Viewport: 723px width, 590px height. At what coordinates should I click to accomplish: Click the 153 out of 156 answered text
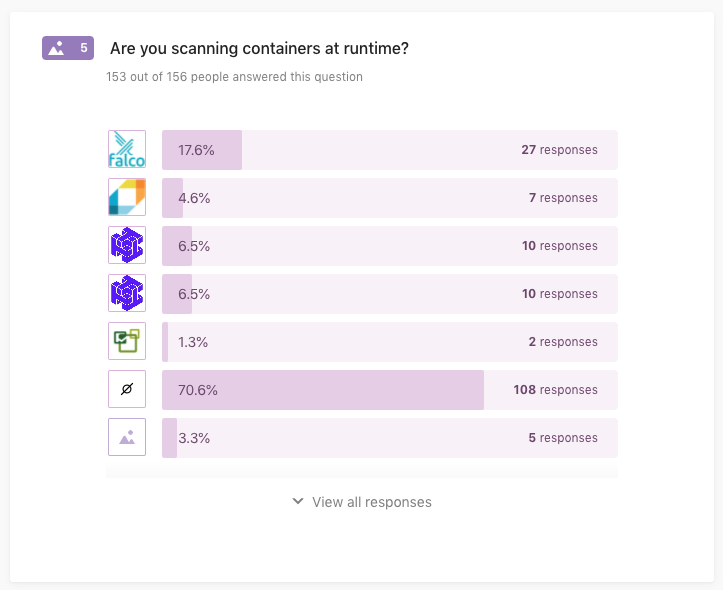pos(234,77)
